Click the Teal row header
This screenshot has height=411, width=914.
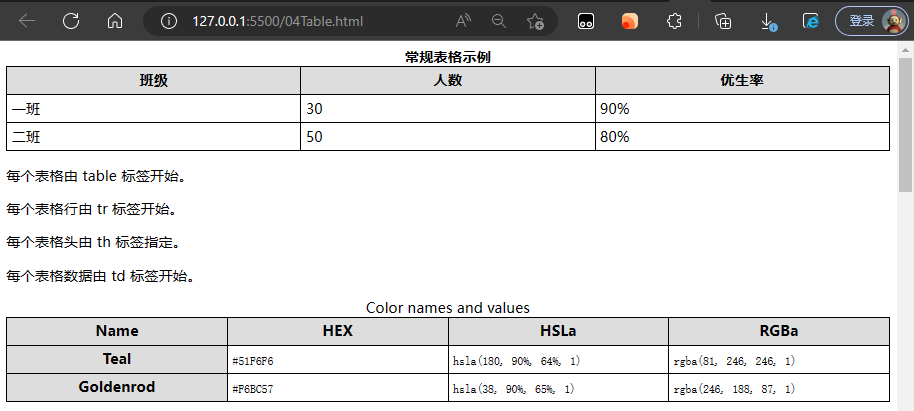117,359
